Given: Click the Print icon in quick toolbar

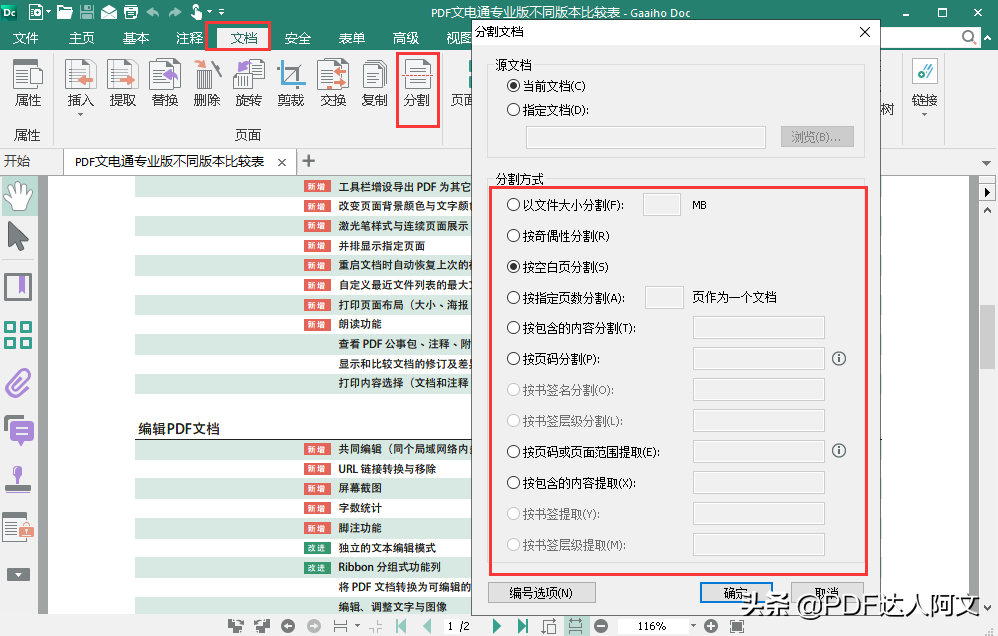Looking at the screenshot, I should (130, 11).
